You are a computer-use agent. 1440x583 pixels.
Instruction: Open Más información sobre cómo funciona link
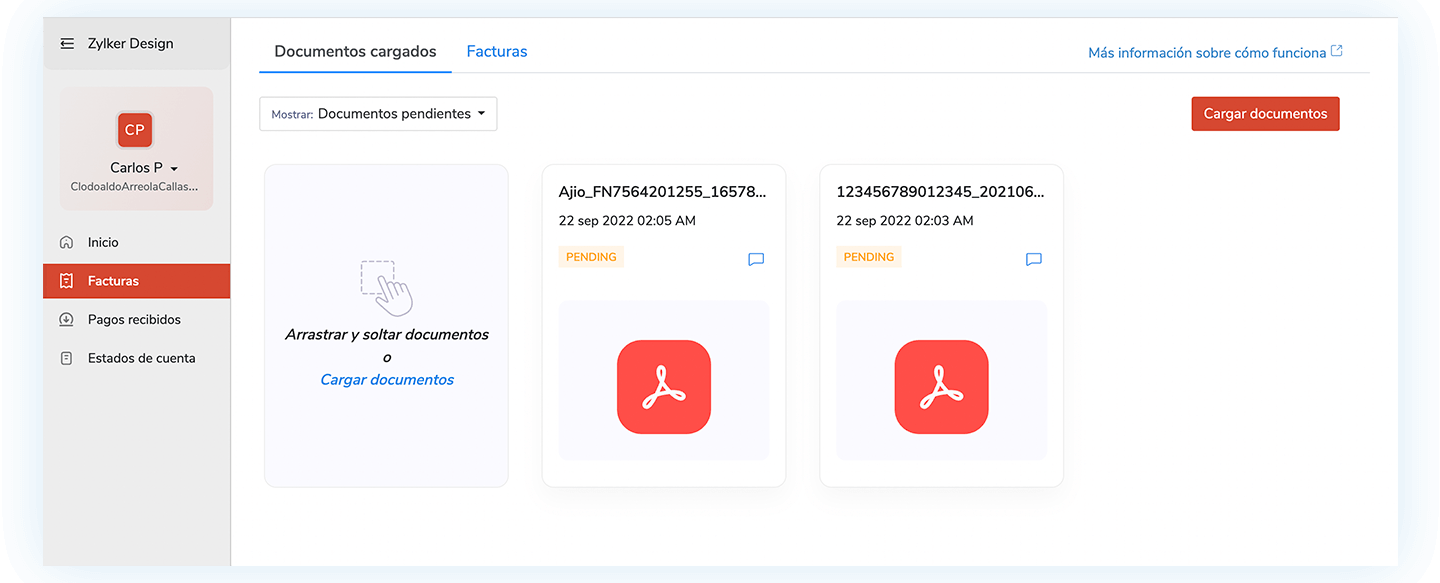pos(1207,53)
